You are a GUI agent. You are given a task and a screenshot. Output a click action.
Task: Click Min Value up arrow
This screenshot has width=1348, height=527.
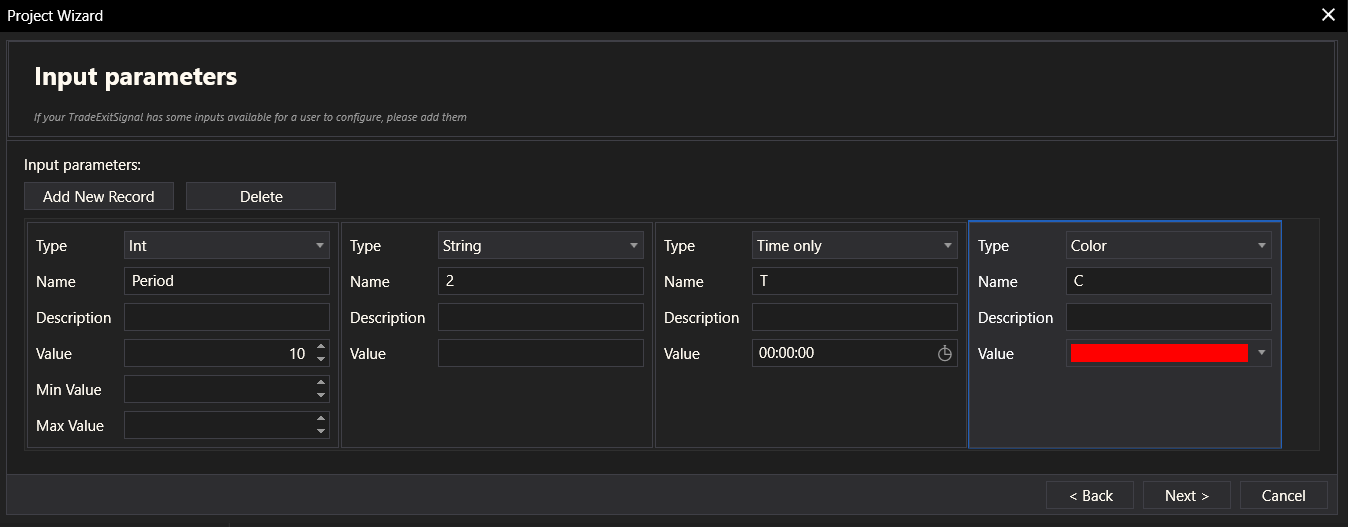[320, 383]
